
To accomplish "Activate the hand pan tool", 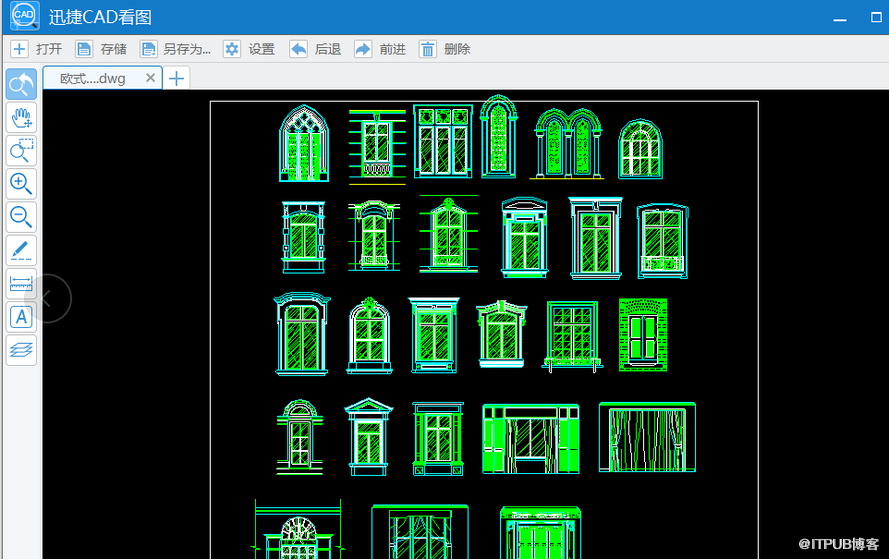I will click(22, 118).
